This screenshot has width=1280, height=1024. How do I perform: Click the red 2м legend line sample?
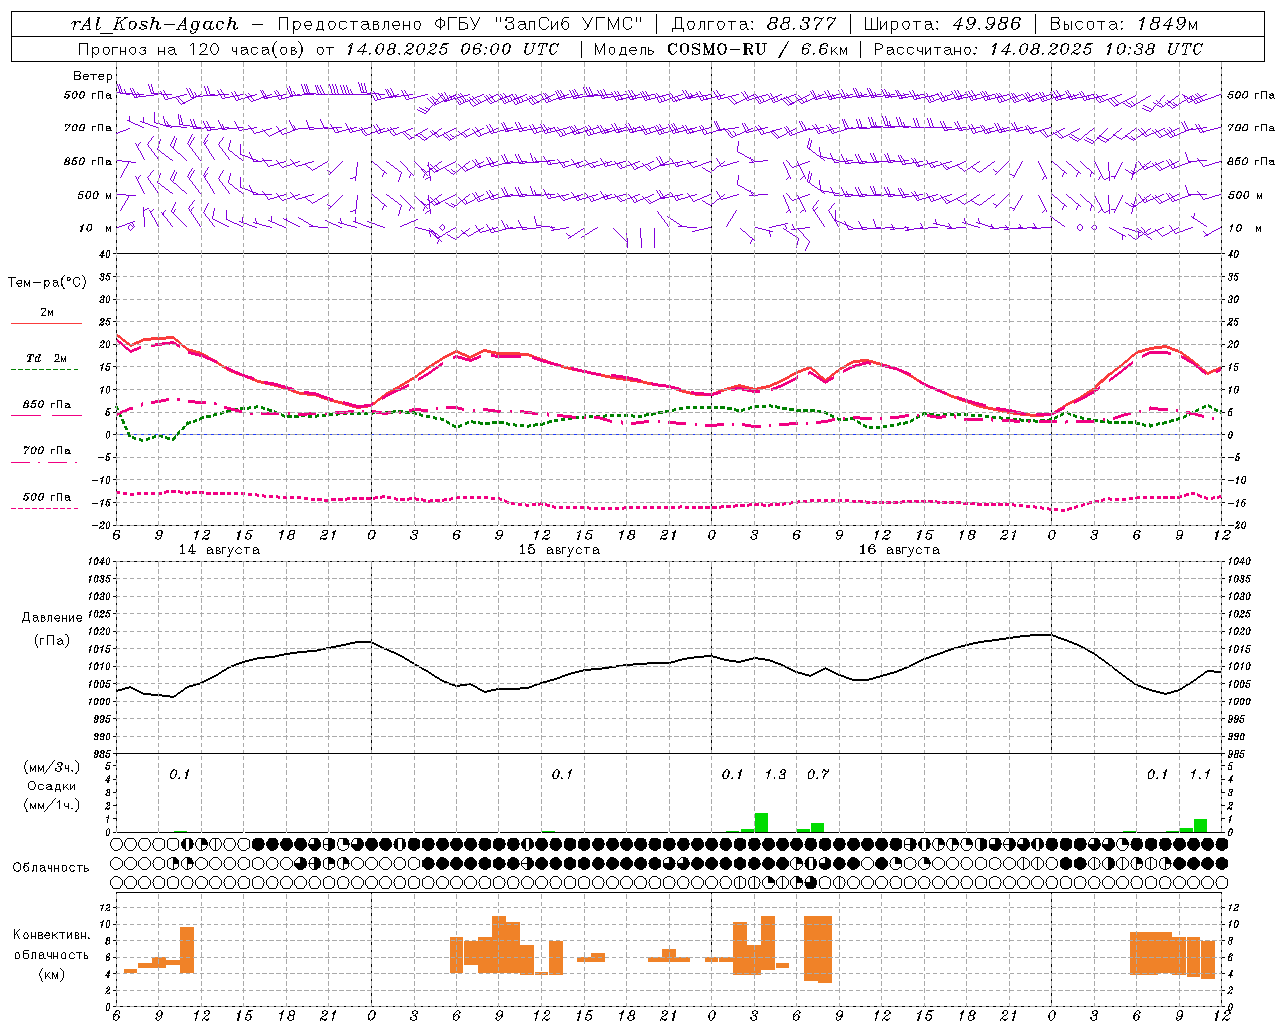click(x=46, y=324)
